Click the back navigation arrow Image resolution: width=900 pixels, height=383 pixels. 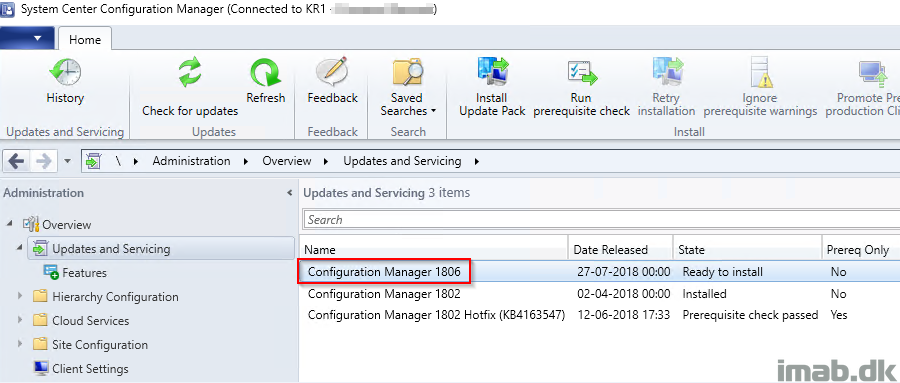coord(16,161)
